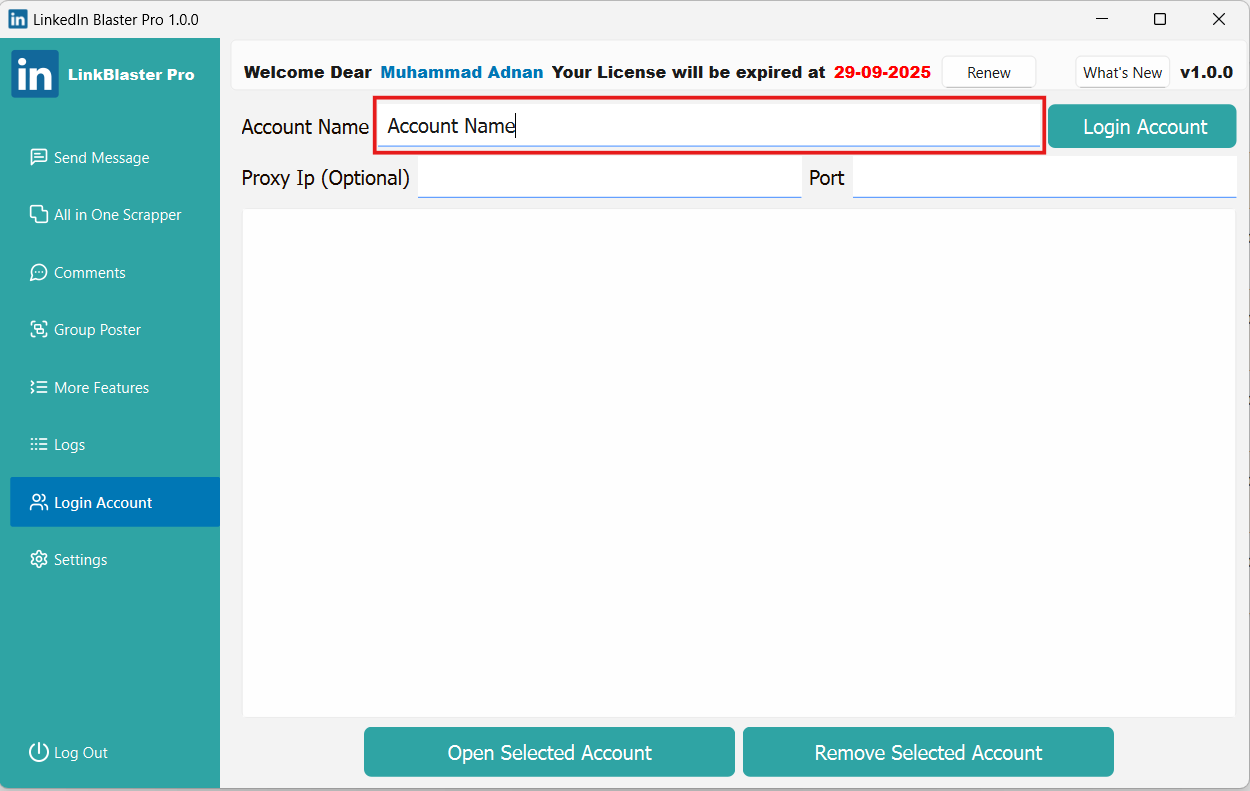Click Remove Selected Account button
Viewport: 1250px width, 791px height.
pos(928,752)
